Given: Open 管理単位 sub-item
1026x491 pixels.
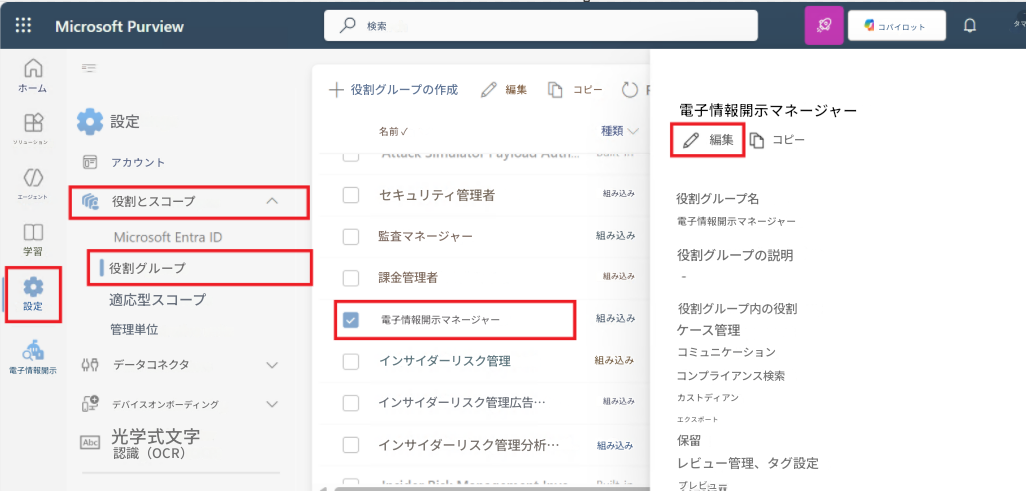Looking at the screenshot, I should click(134, 329).
